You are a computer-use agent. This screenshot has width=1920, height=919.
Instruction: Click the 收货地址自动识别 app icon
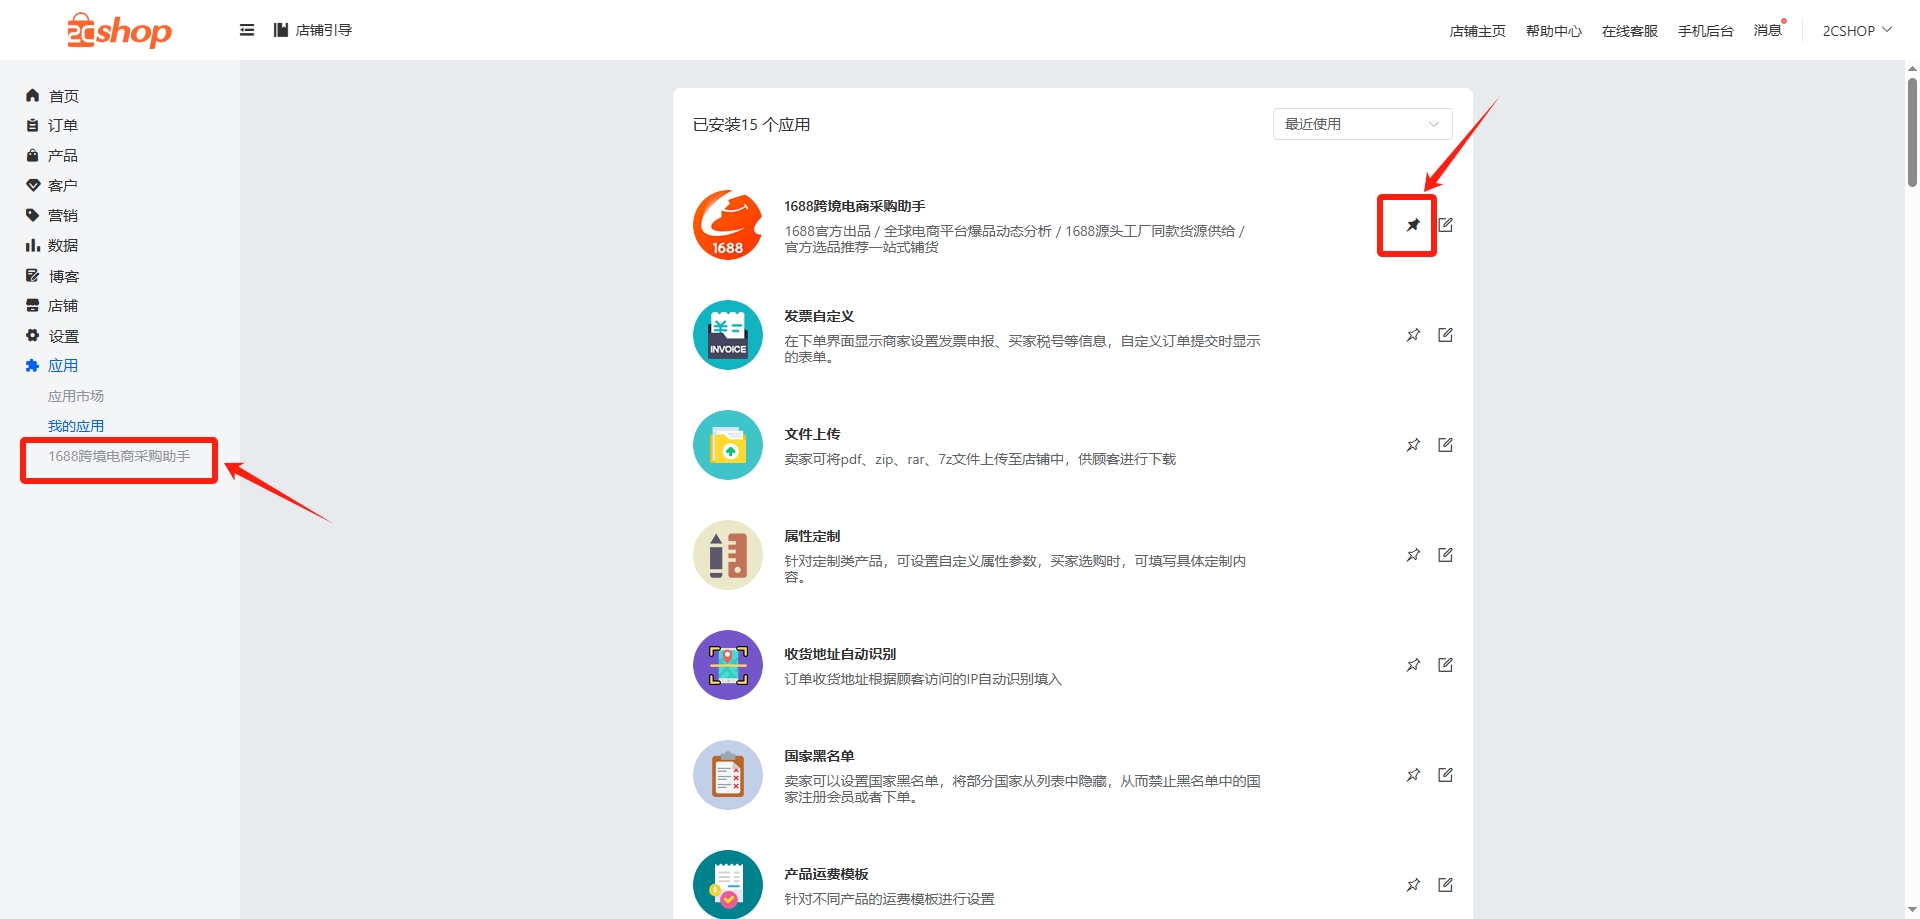point(728,665)
